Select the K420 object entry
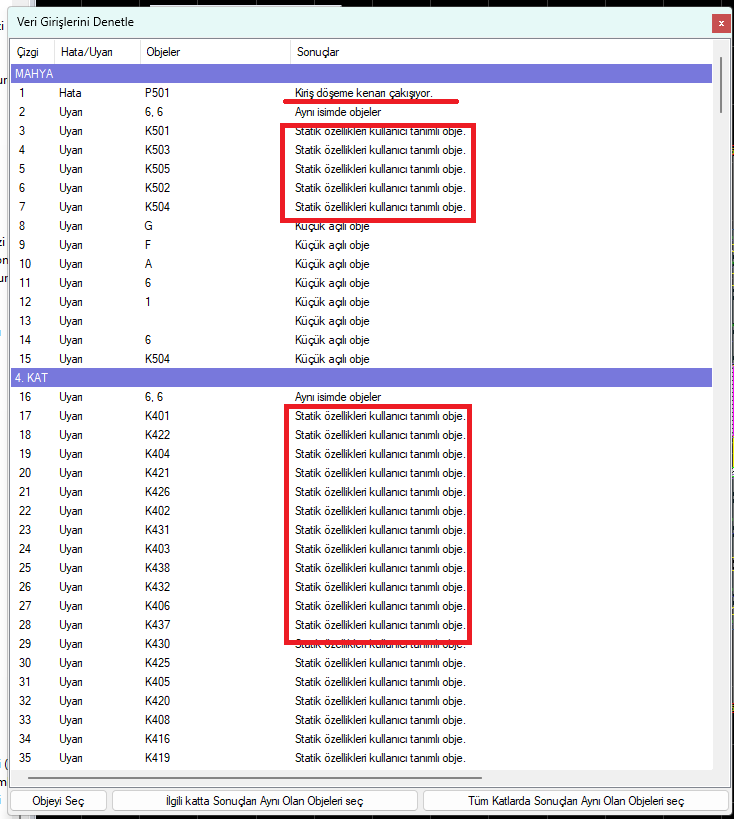Image resolution: width=734 pixels, height=819 pixels. [x=157, y=701]
